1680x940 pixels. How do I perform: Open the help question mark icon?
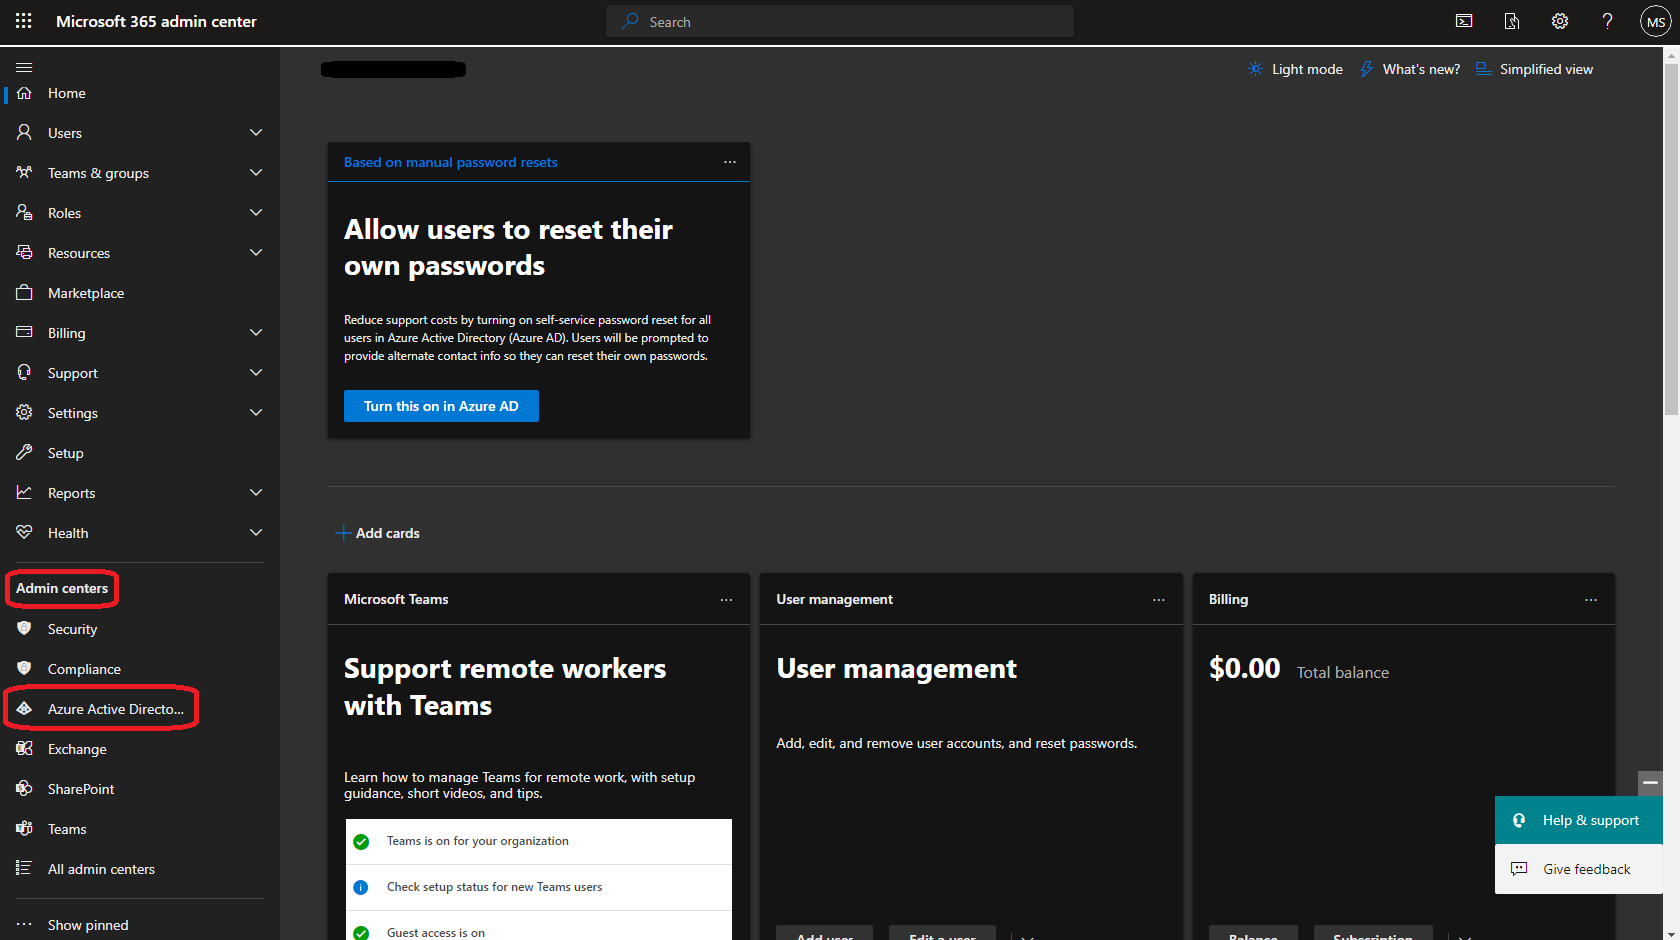(1607, 21)
